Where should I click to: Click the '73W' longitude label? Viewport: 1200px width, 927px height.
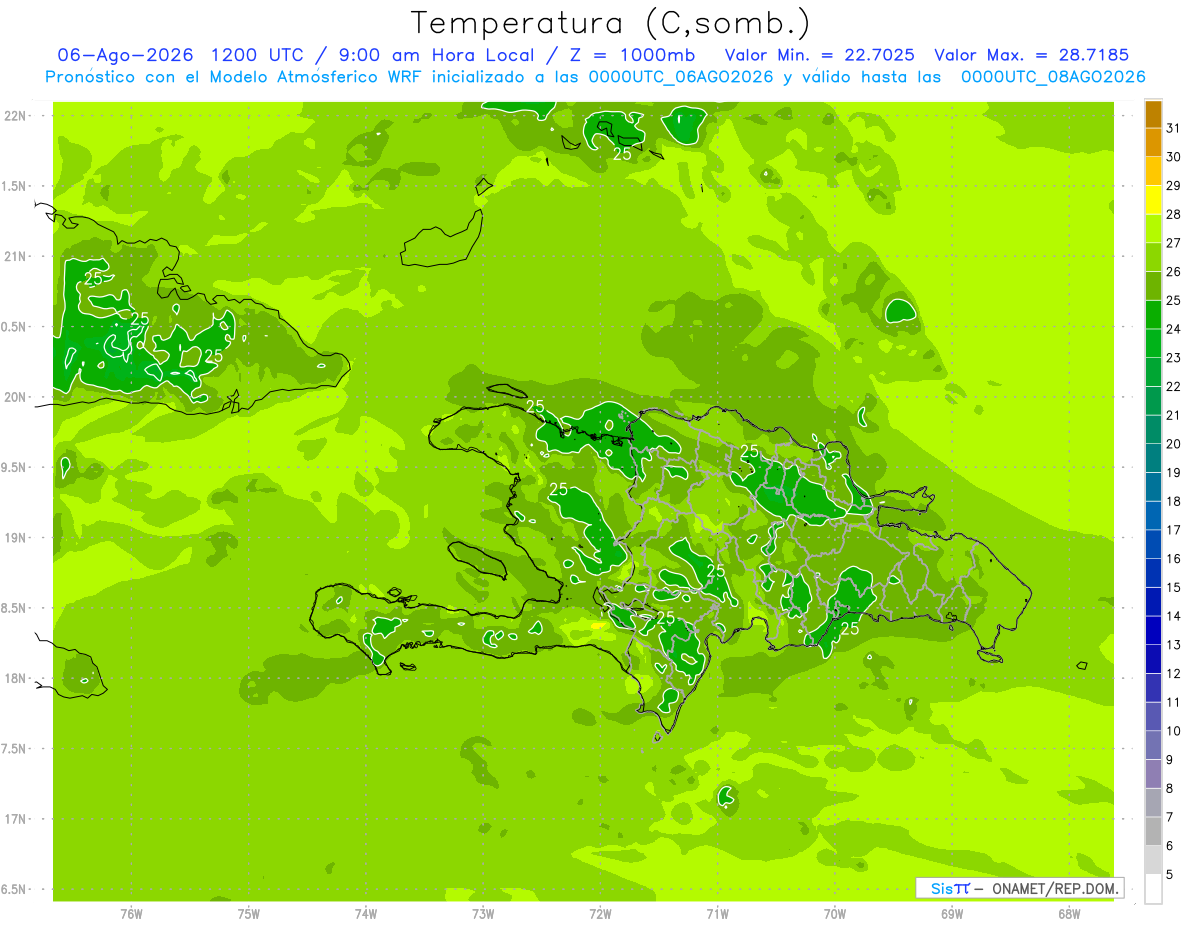pos(483,914)
